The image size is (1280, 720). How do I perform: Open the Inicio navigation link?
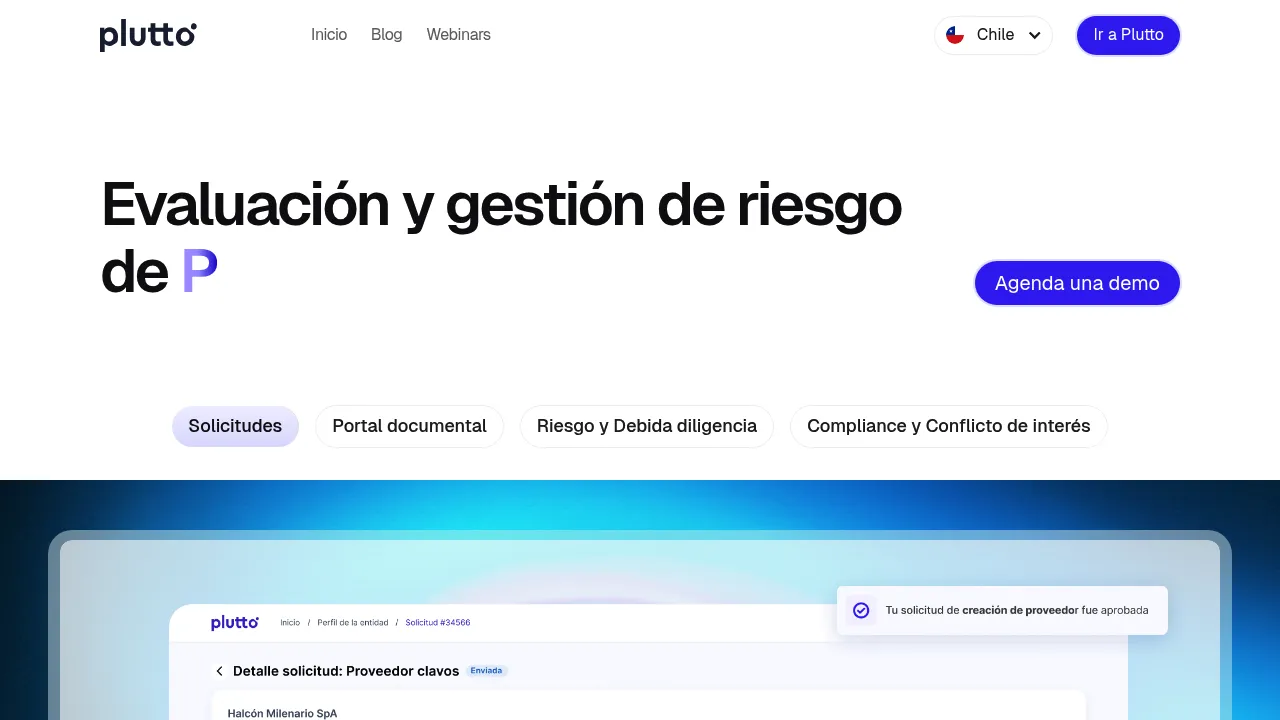(329, 35)
